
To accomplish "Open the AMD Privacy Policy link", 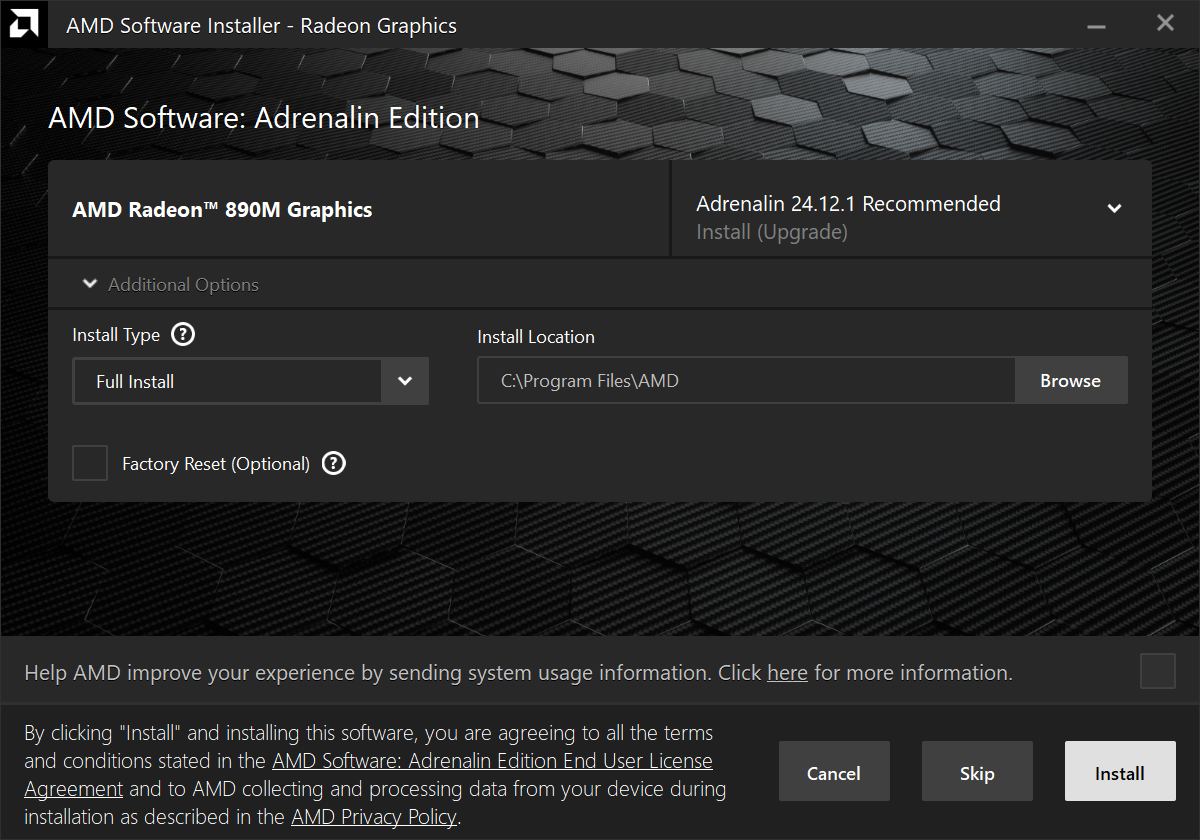I will 374,817.
